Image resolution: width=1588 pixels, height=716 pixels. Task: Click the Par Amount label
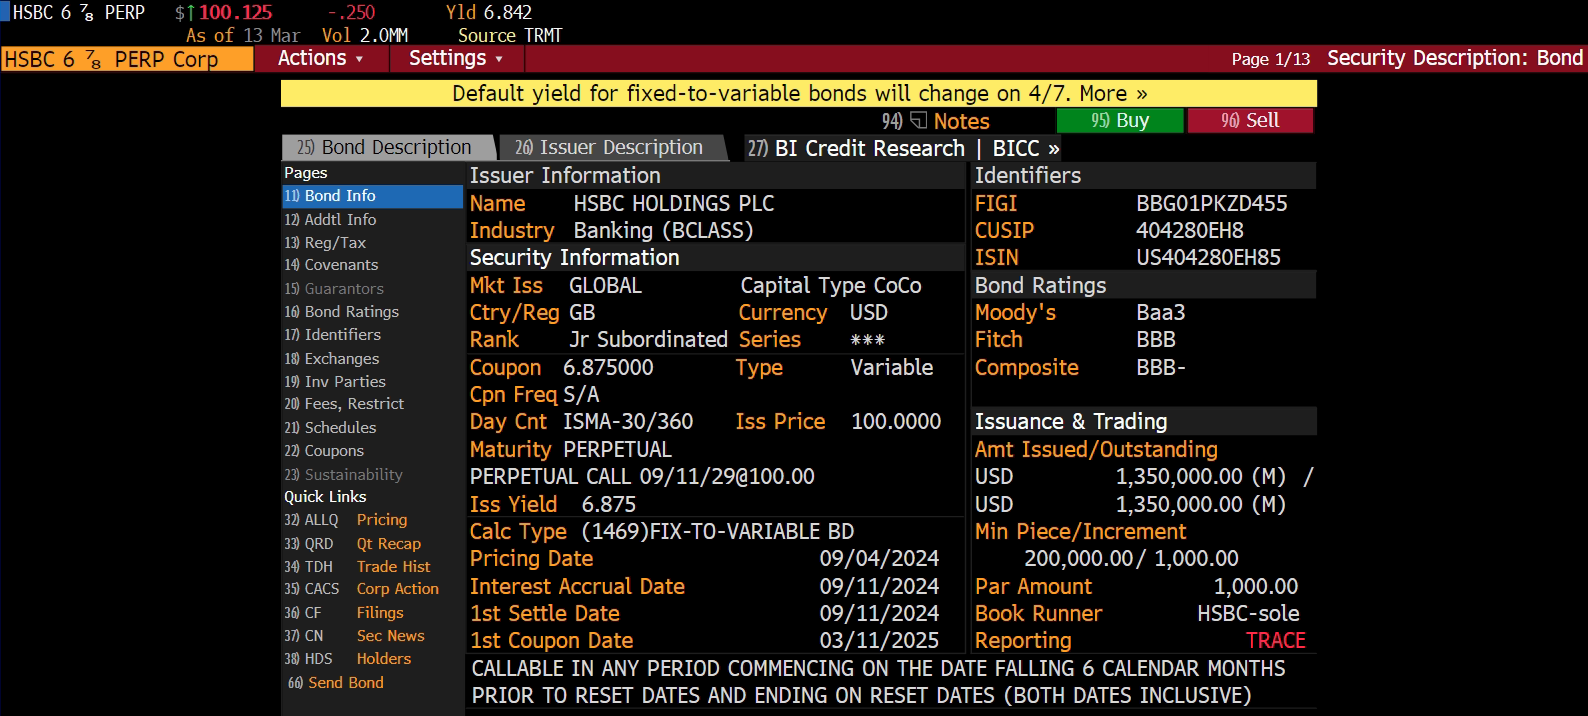(x=1033, y=586)
